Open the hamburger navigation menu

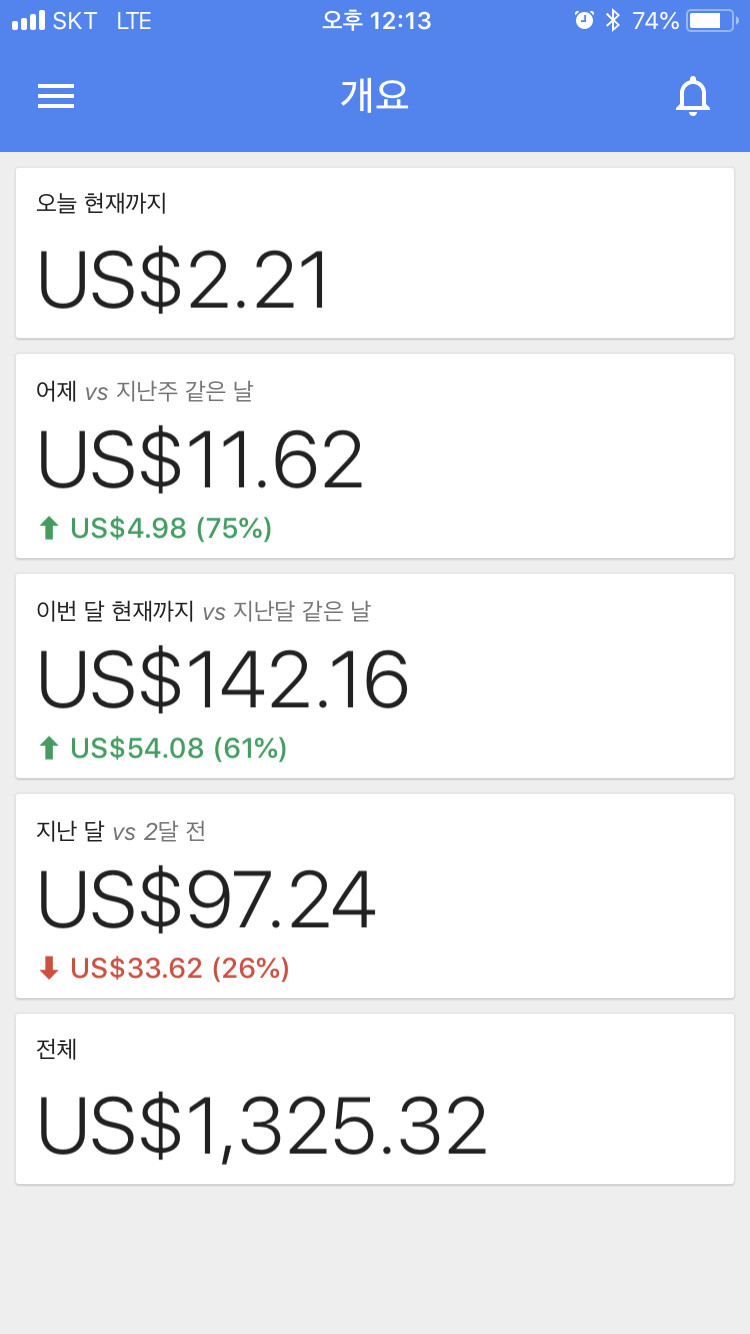click(56, 96)
